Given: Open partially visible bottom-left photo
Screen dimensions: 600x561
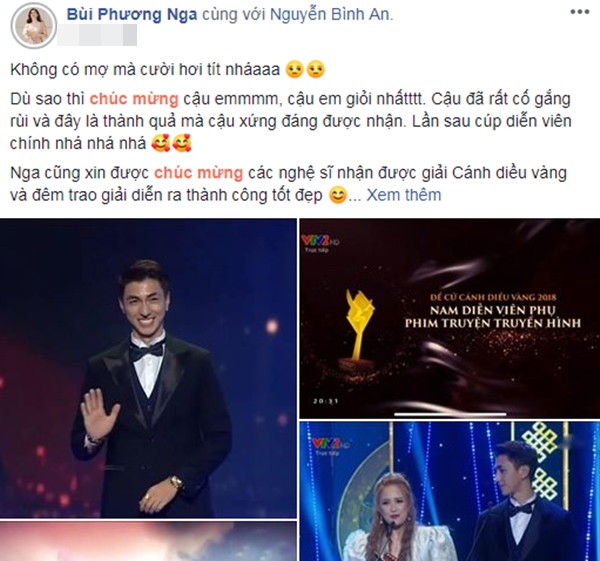Looking at the screenshot, I should [148, 541].
